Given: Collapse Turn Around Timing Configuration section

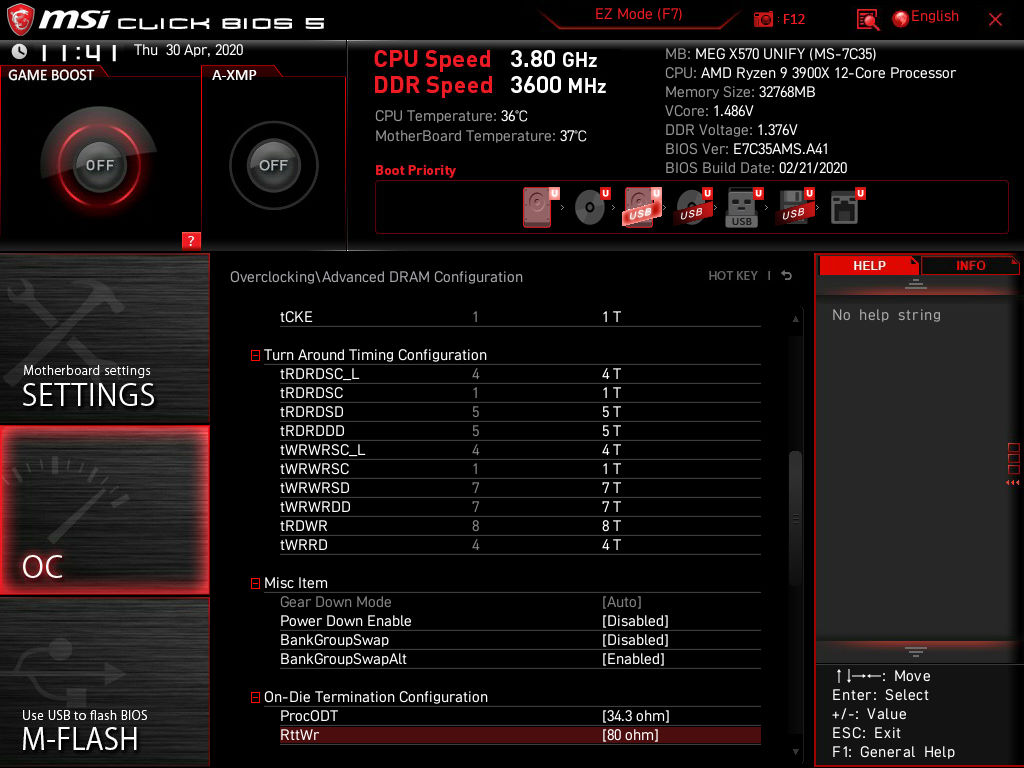Looking at the screenshot, I should (255, 355).
